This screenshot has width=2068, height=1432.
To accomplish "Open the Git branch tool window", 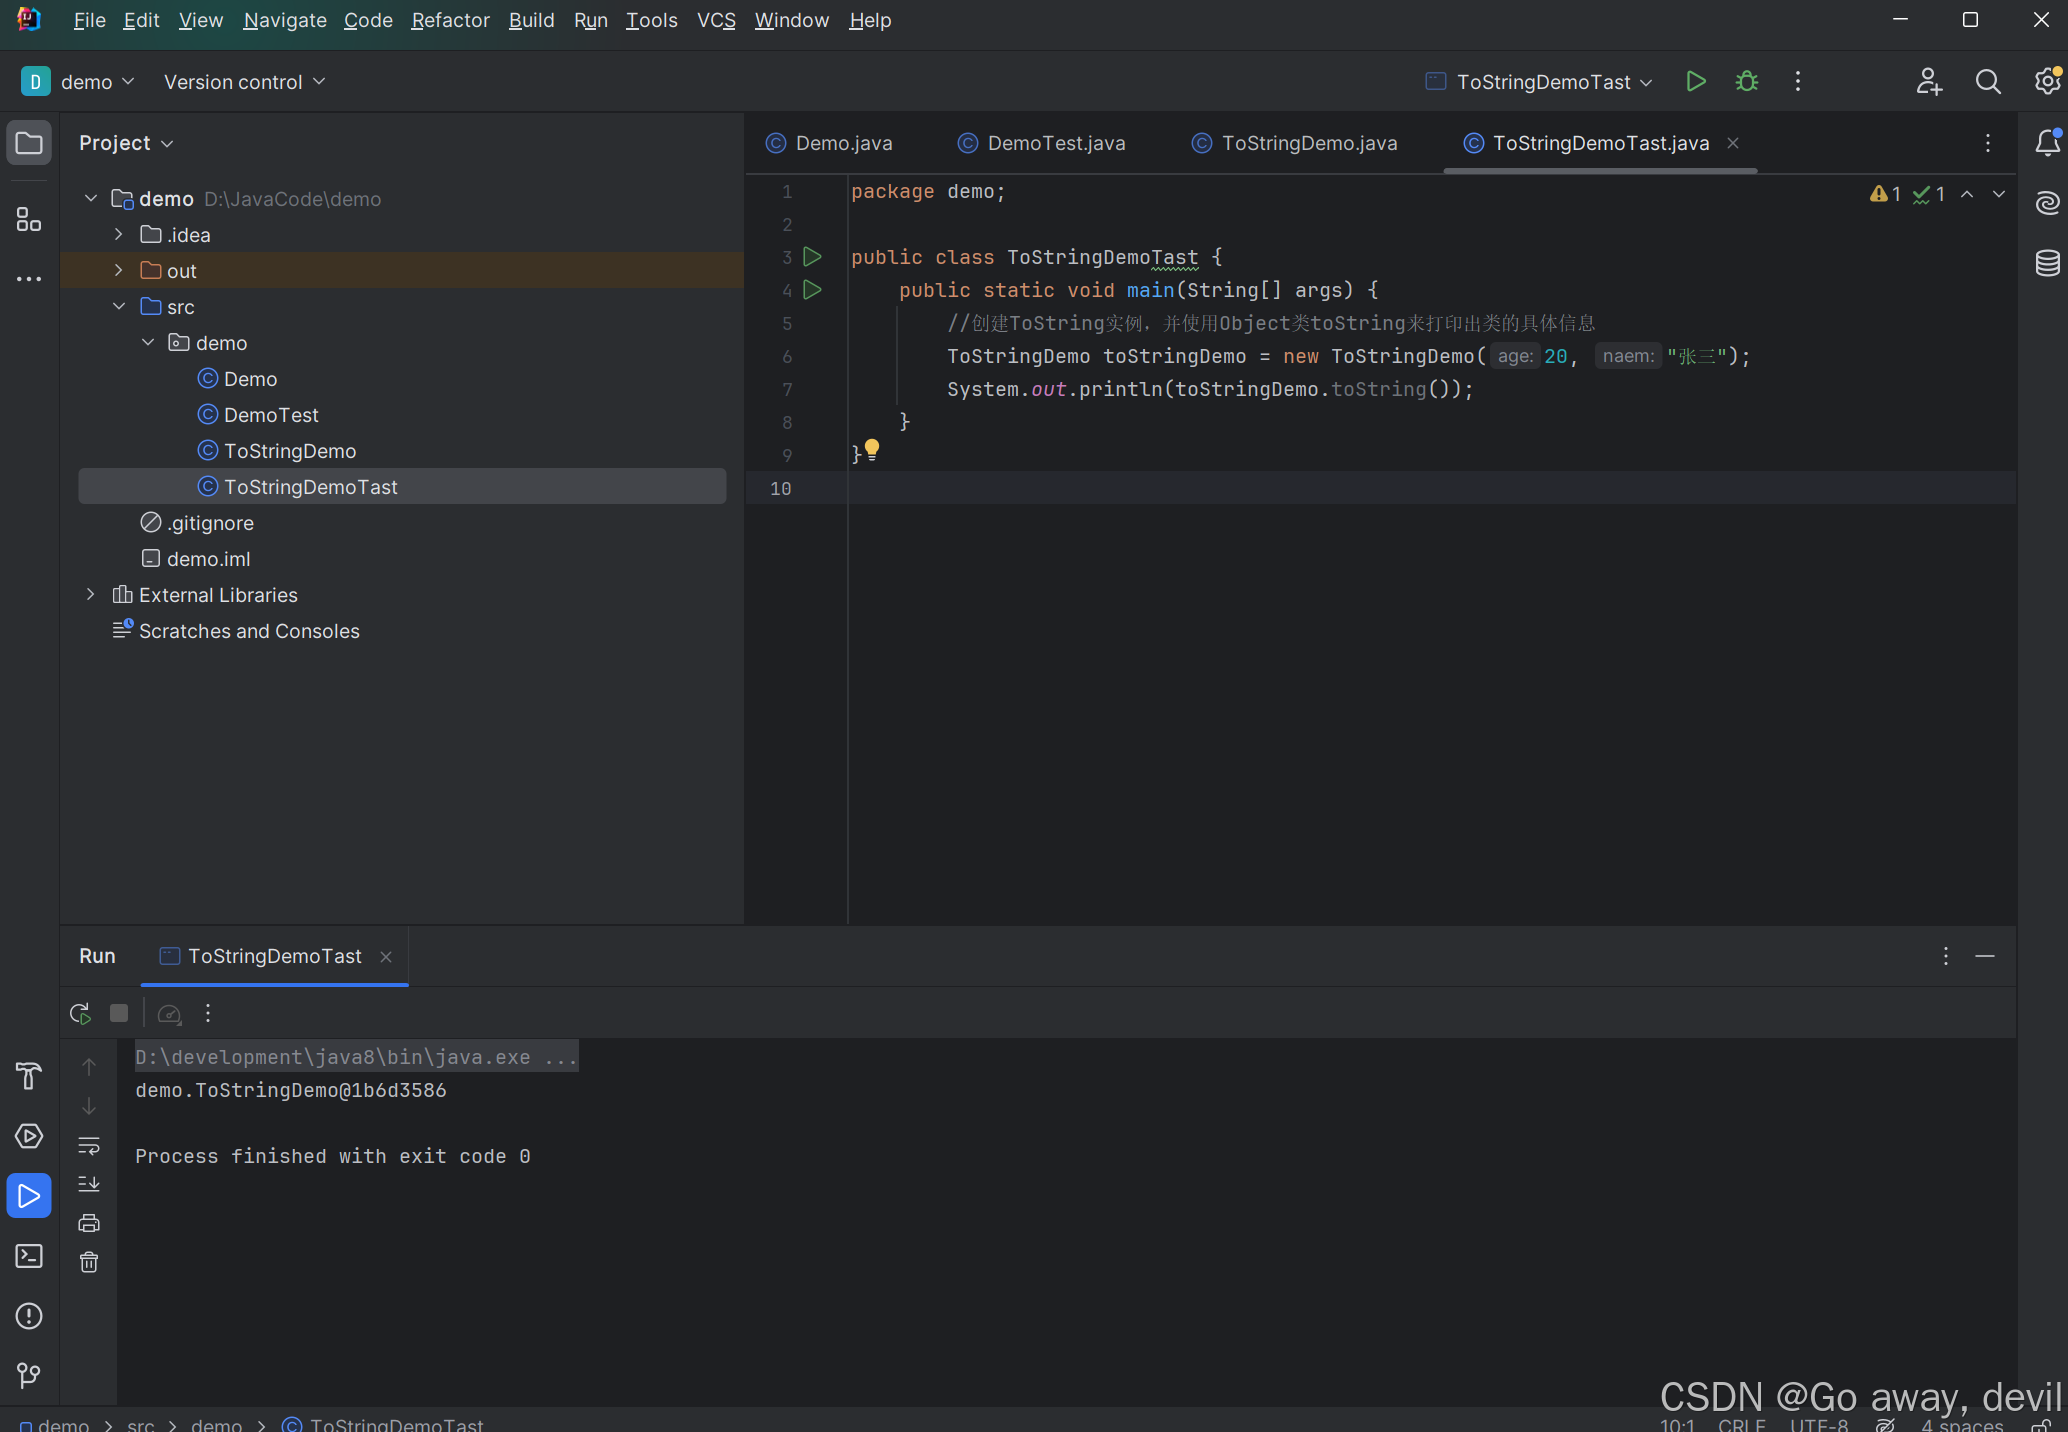I will (29, 1375).
